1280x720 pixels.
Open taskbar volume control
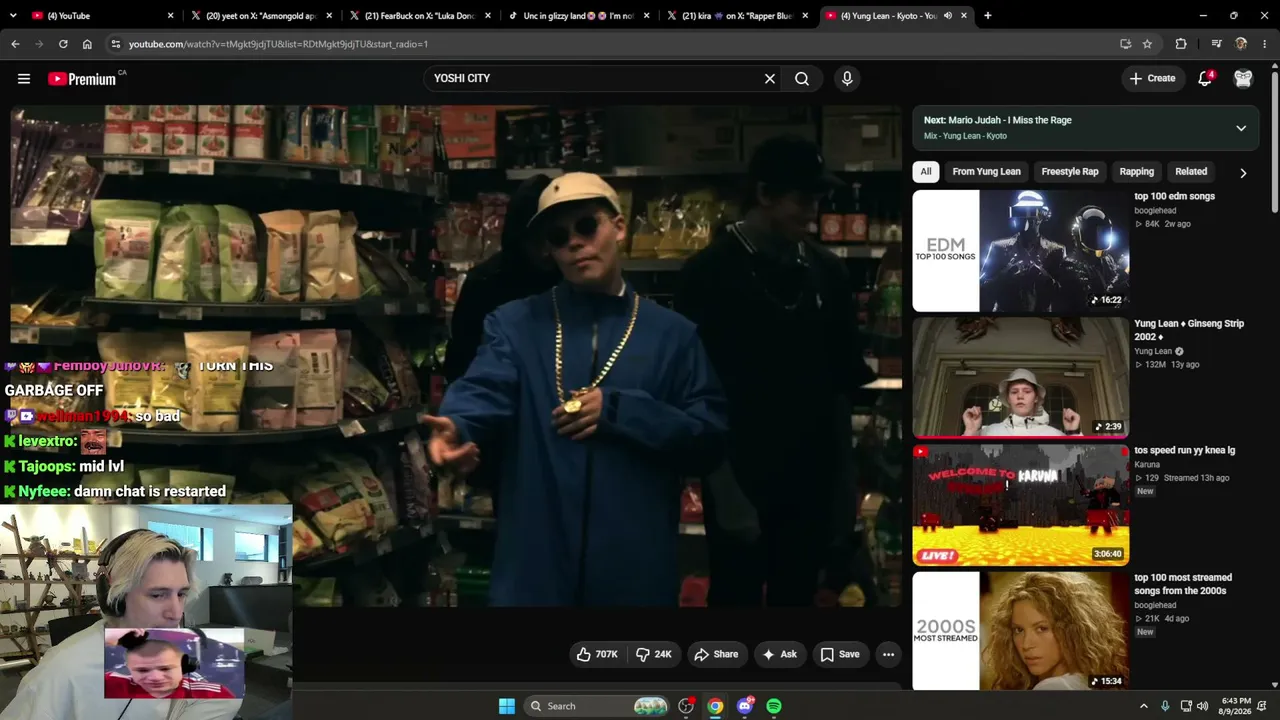point(1203,706)
